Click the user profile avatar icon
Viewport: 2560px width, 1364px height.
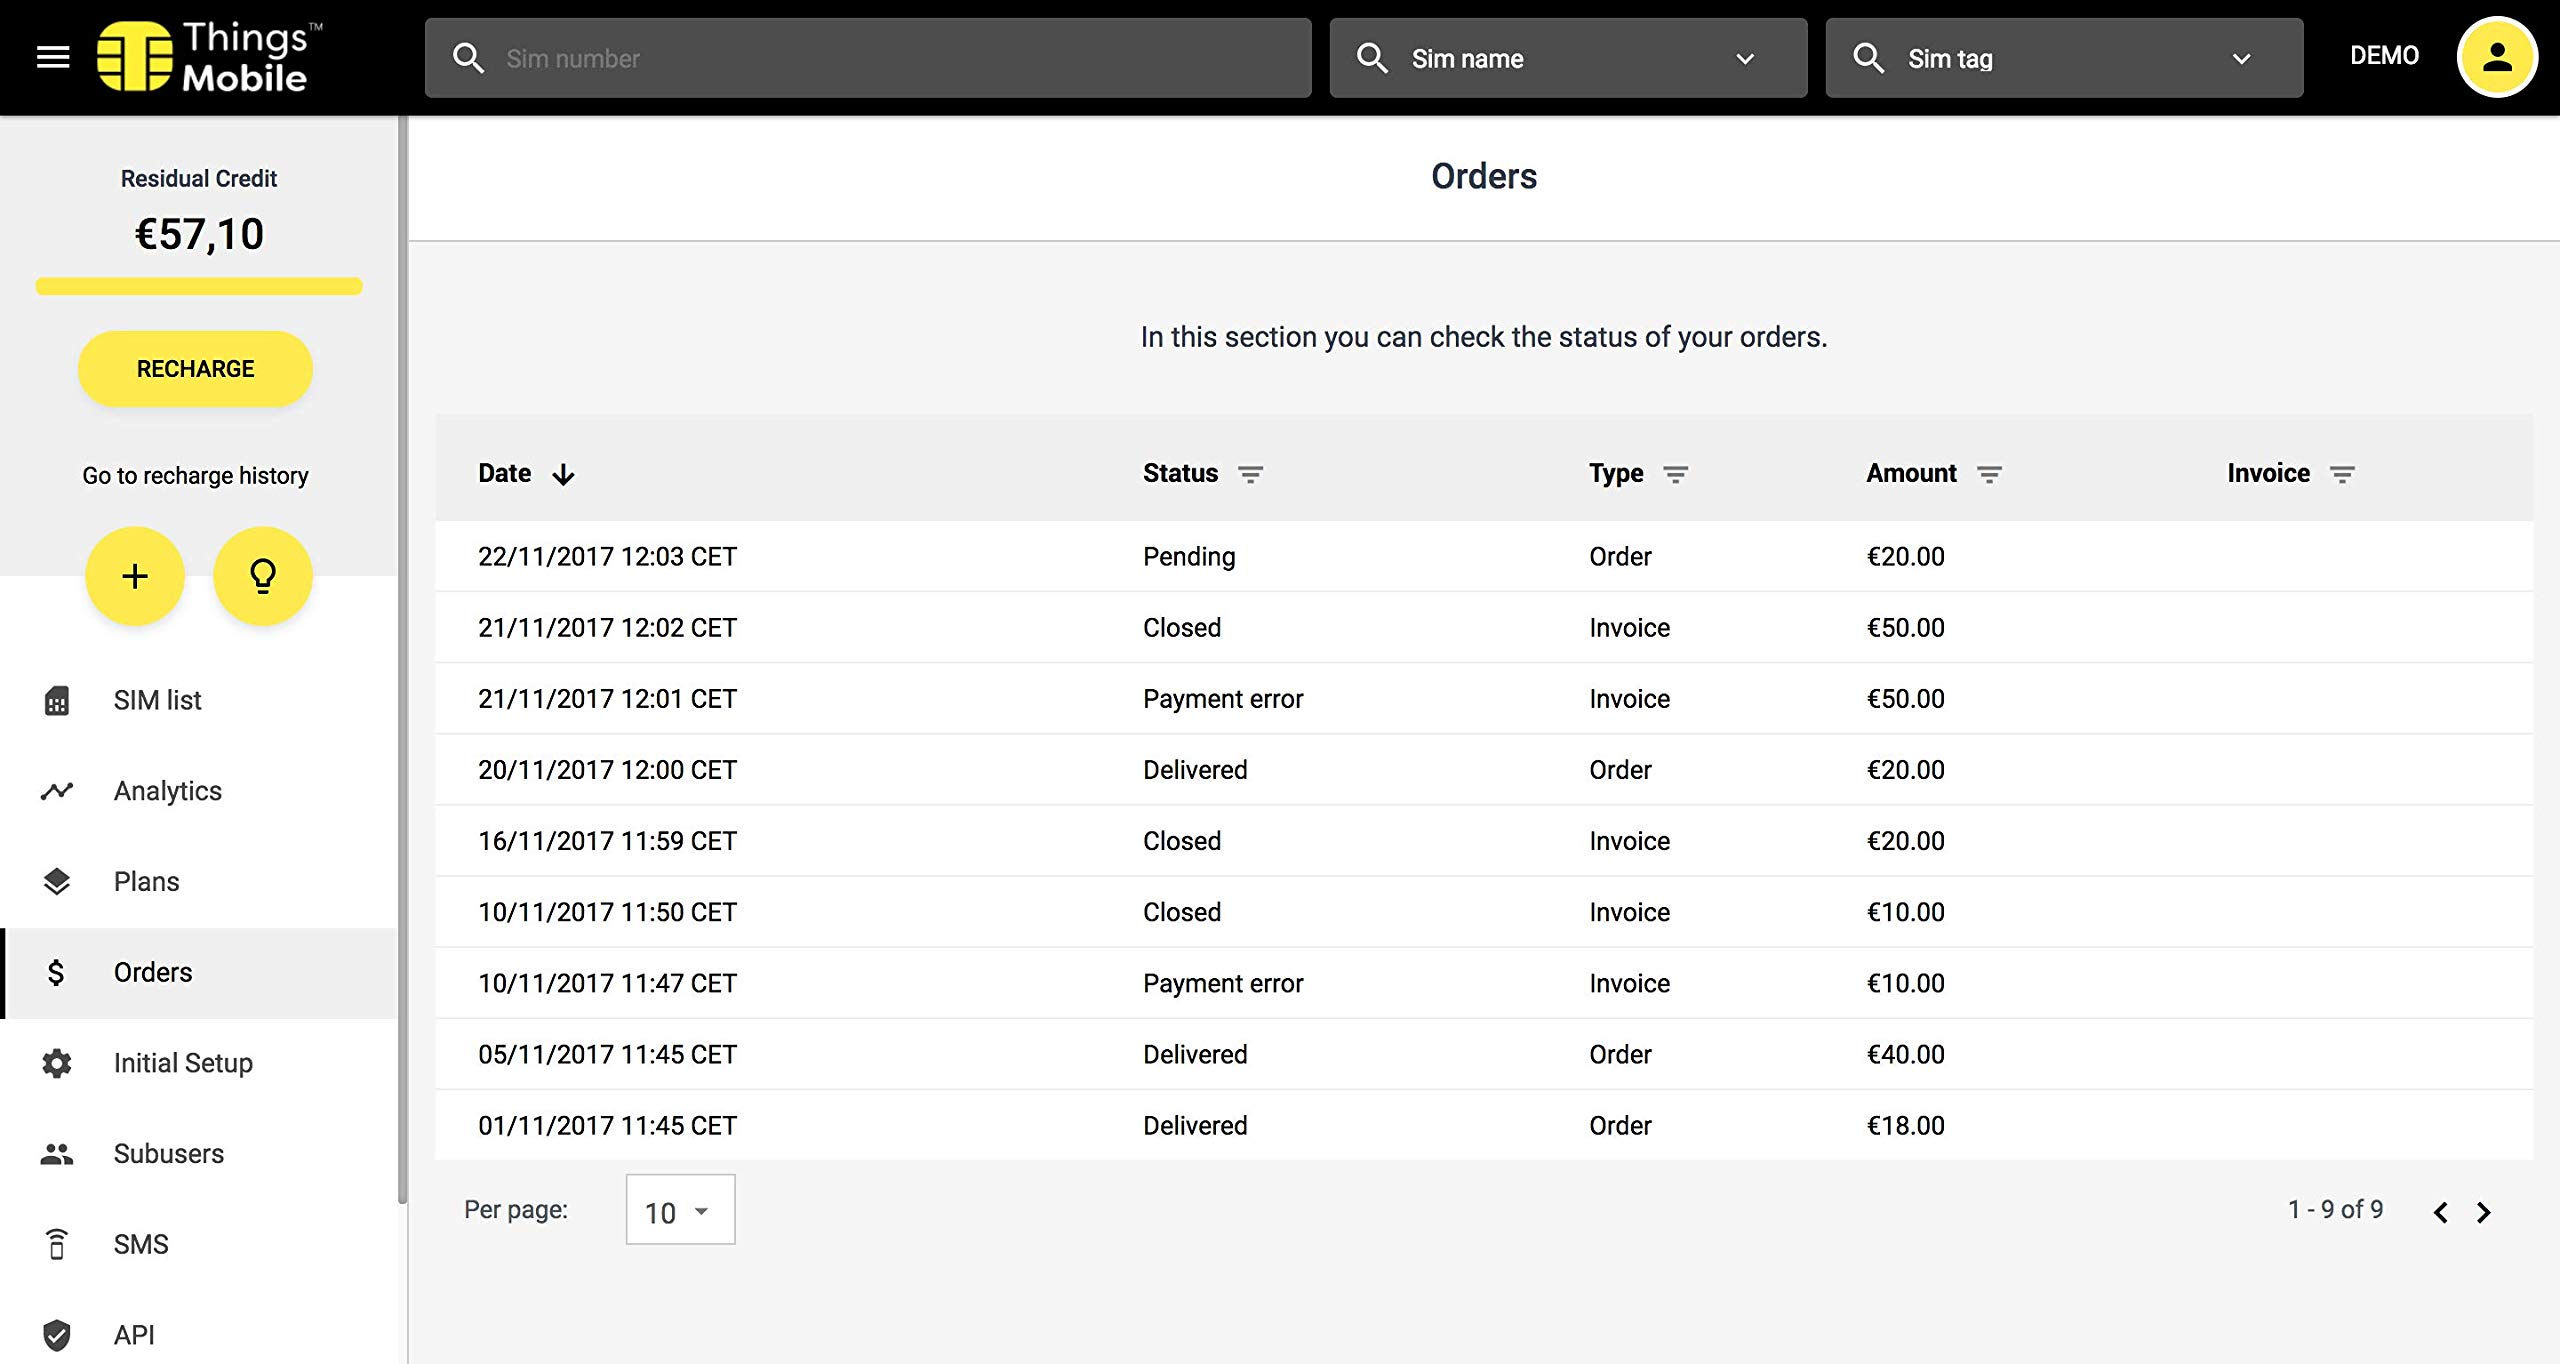tap(2496, 58)
